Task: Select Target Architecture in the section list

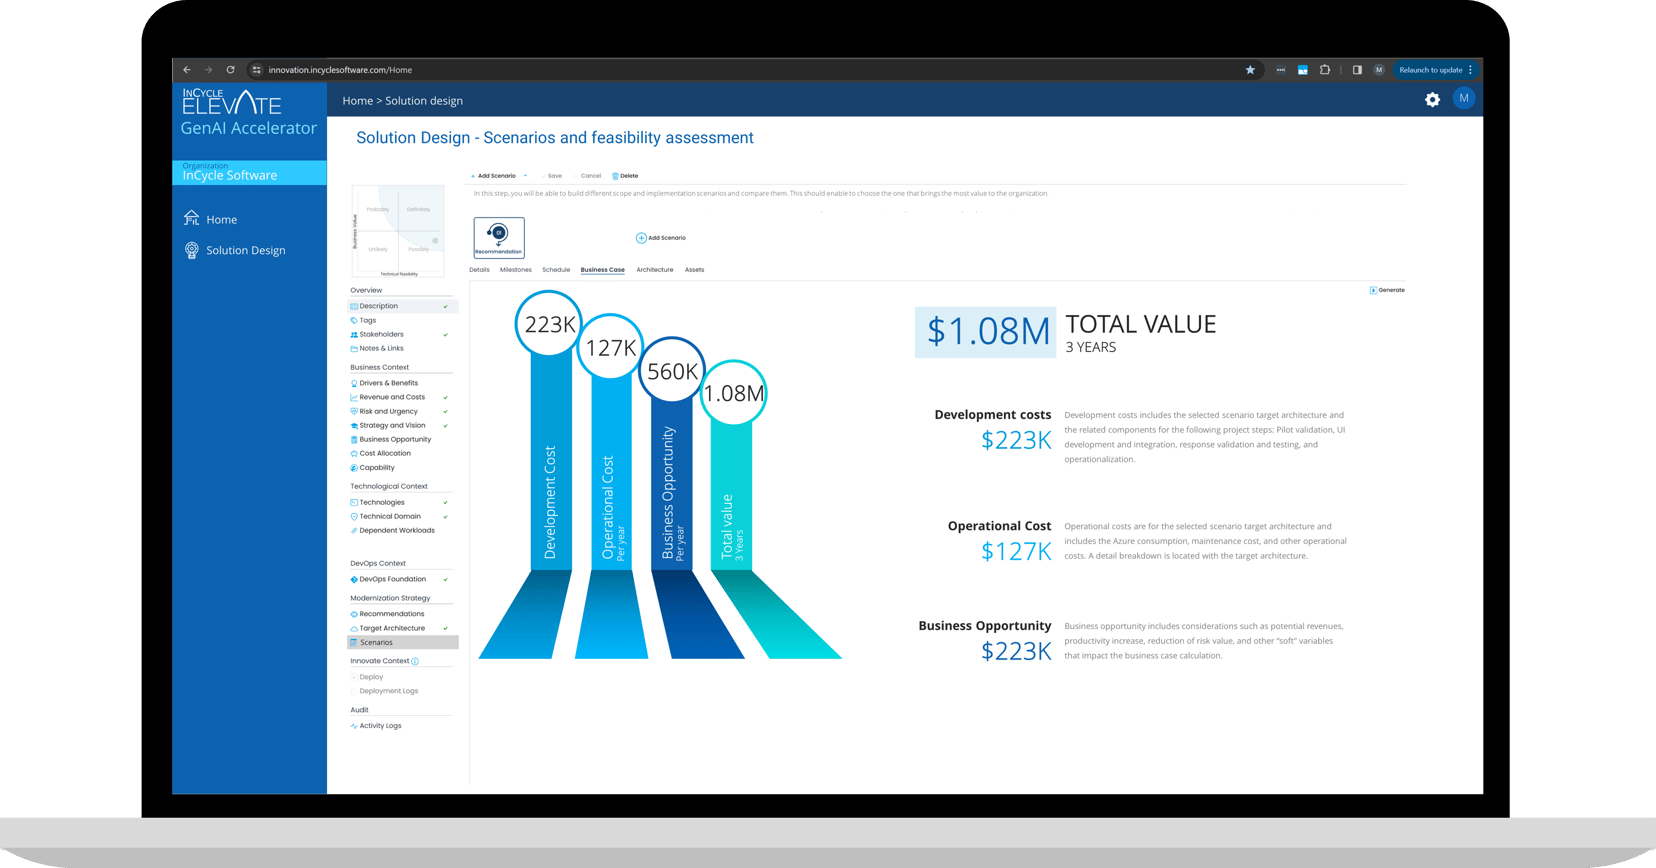Action: coord(392,628)
